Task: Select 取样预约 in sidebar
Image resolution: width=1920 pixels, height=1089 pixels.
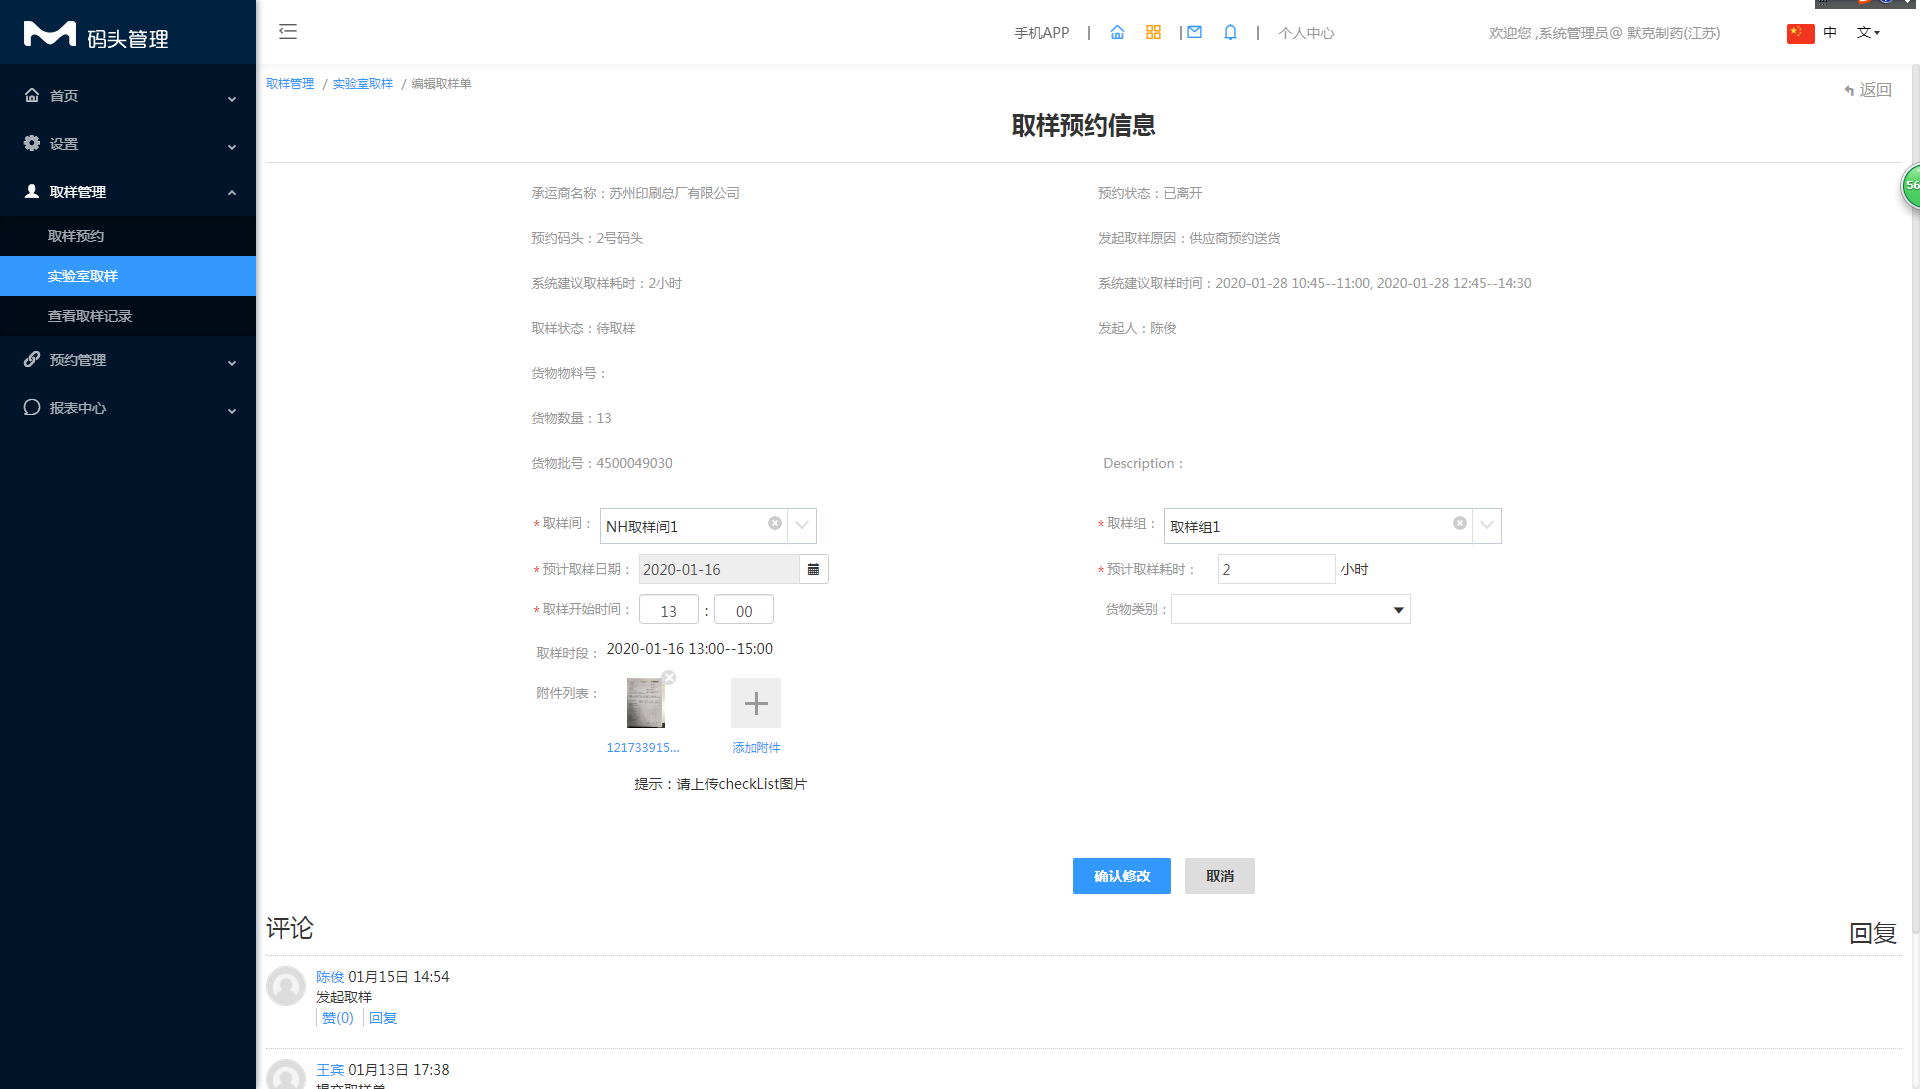Action: 76,236
